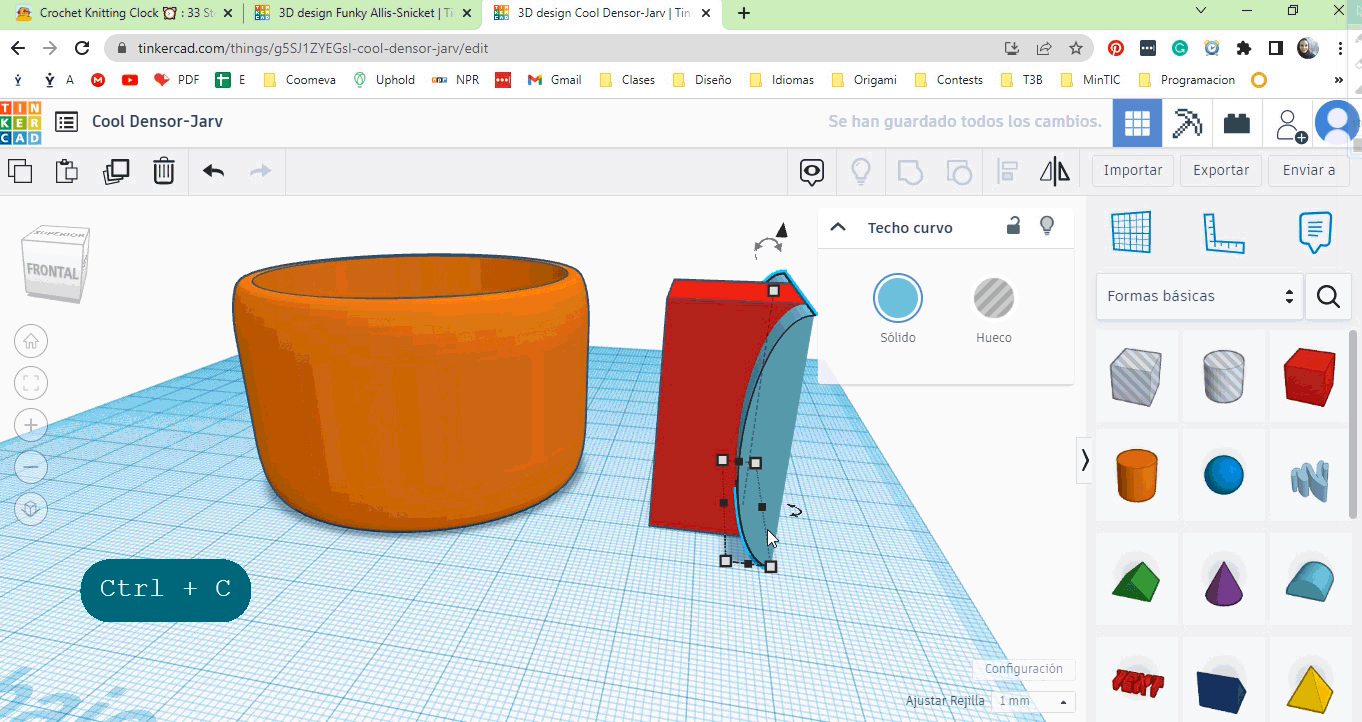Switch to the Funky Allis-Snicket browser tab
The height and width of the screenshot is (722, 1362).
tap(360, 14)
